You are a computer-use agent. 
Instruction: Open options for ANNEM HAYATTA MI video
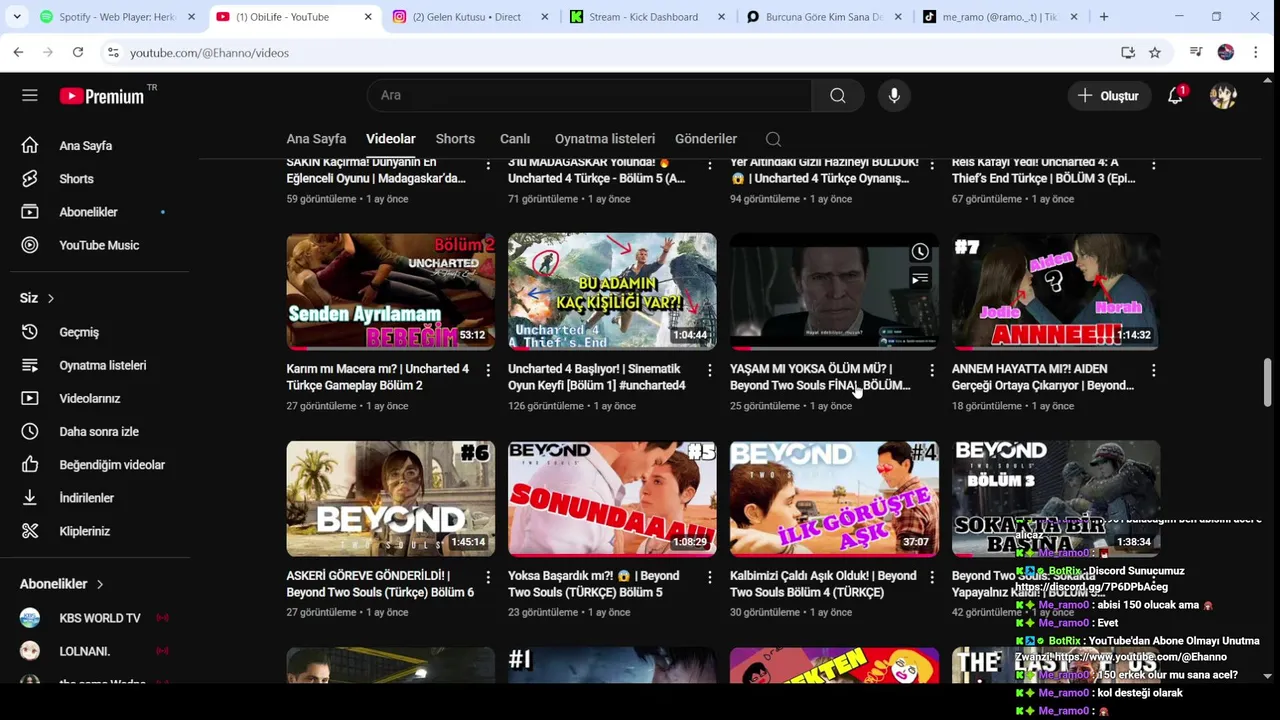pyautogui.click(x=1153, y=371)
